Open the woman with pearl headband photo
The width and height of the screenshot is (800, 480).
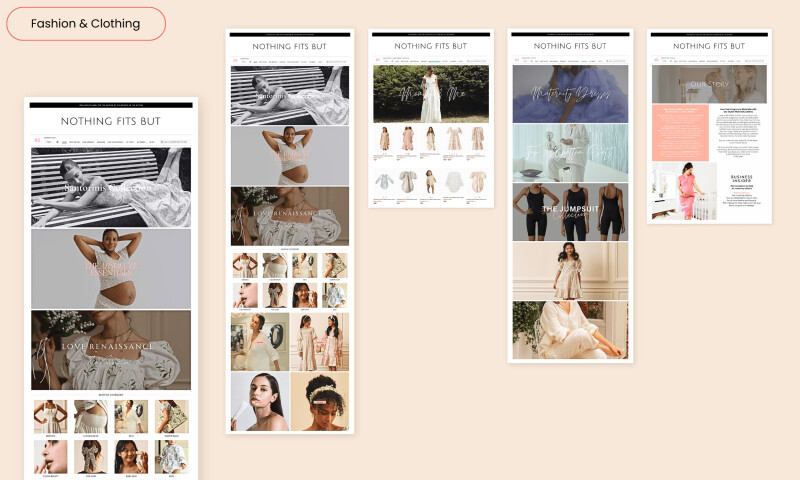(319, 402)
